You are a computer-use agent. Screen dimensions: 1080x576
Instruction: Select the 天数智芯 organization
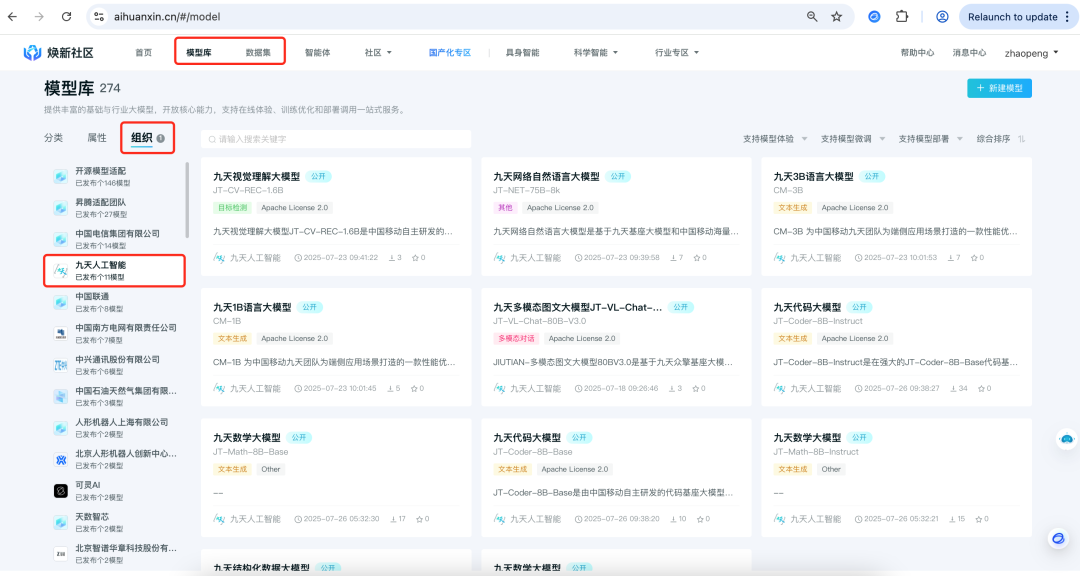[x=115, y=522]
